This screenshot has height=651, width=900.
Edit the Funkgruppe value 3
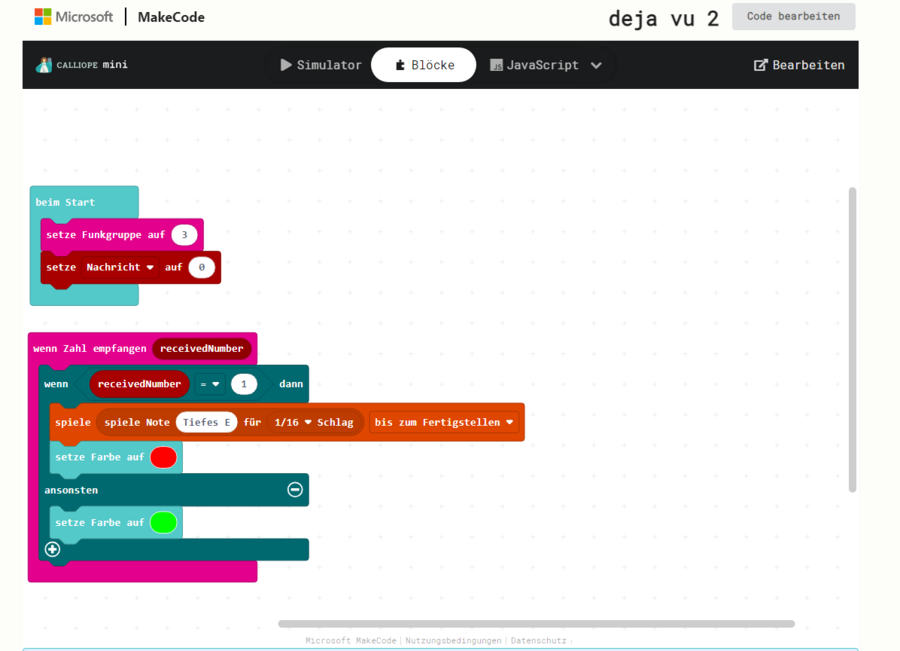[184, 235]
